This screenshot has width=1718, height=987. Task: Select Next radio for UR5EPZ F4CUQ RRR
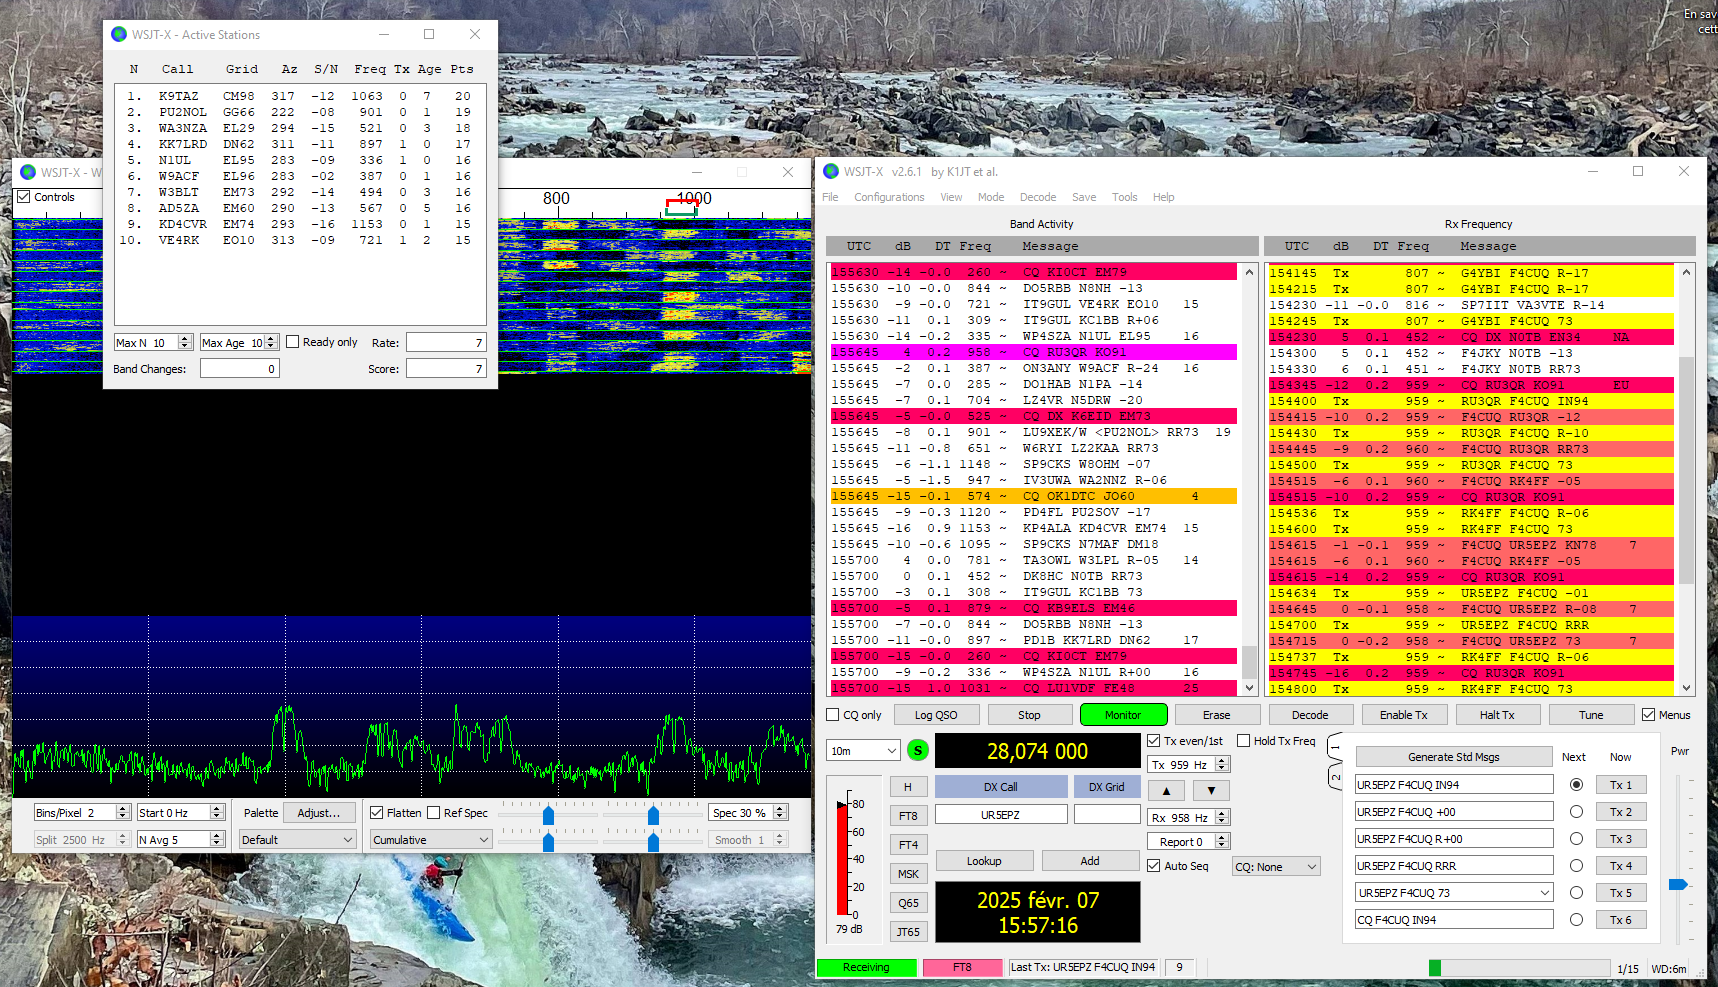[1576, 866]
